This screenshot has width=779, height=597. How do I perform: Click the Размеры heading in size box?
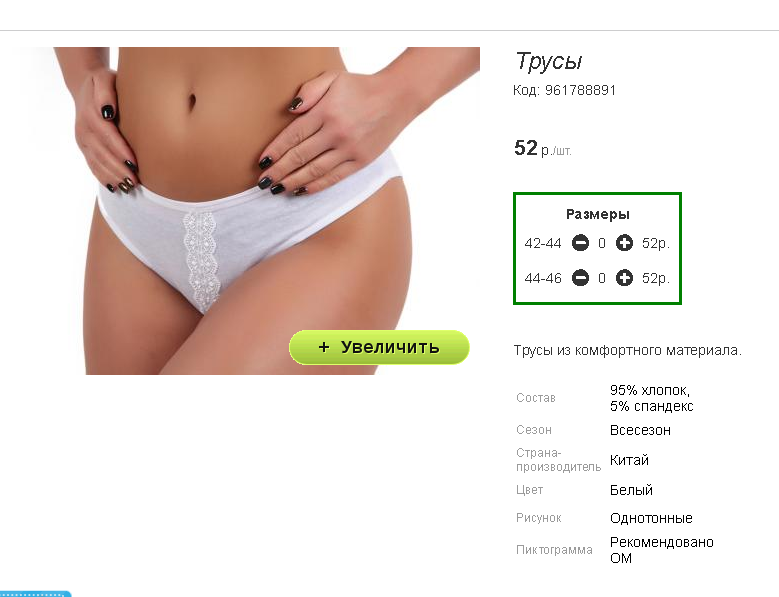[598, 214]
